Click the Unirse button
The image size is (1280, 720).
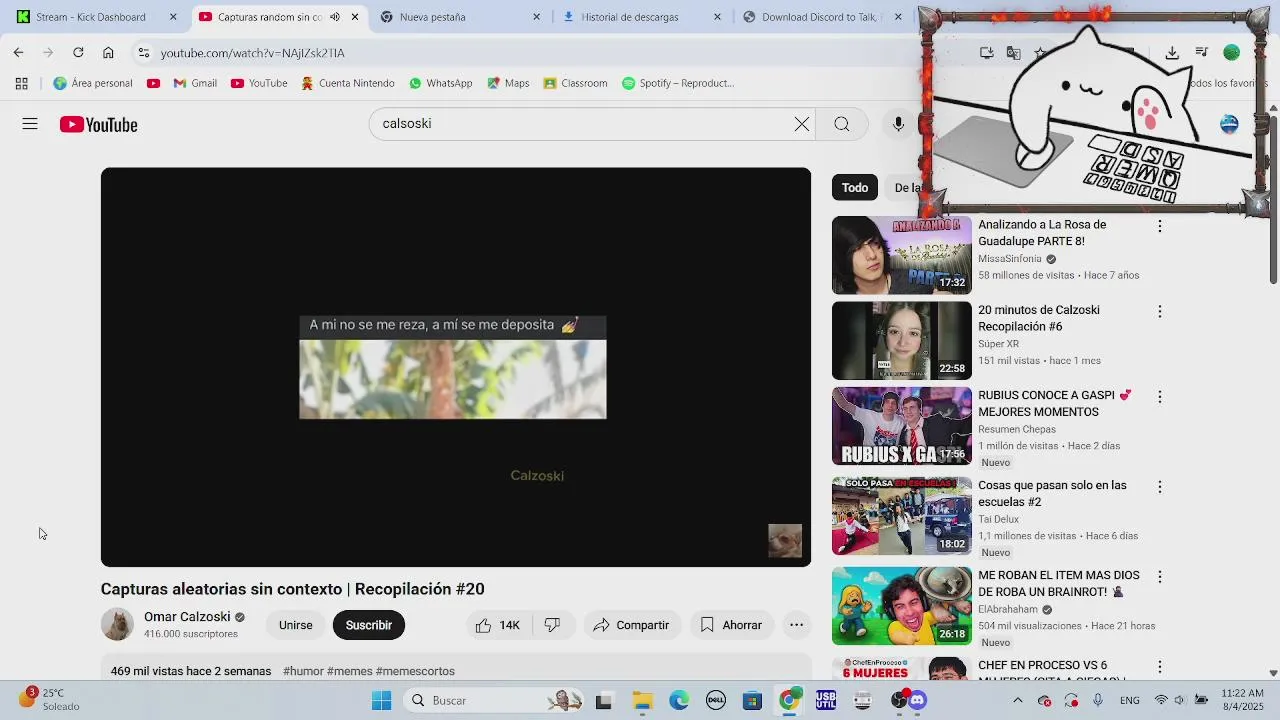[x=295, y=625]
